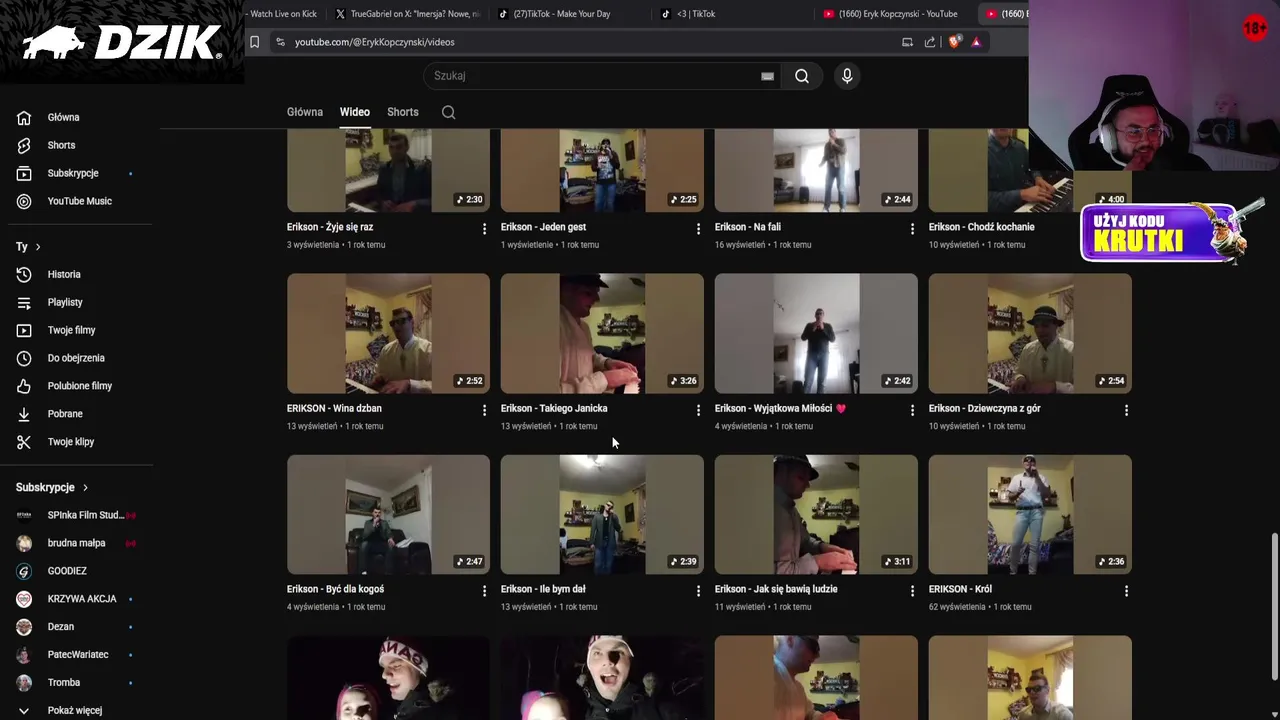Screen dimensions: 1280x720
Task: Open options for Erikson - Być dla kogoś
Action: (484, 591)
